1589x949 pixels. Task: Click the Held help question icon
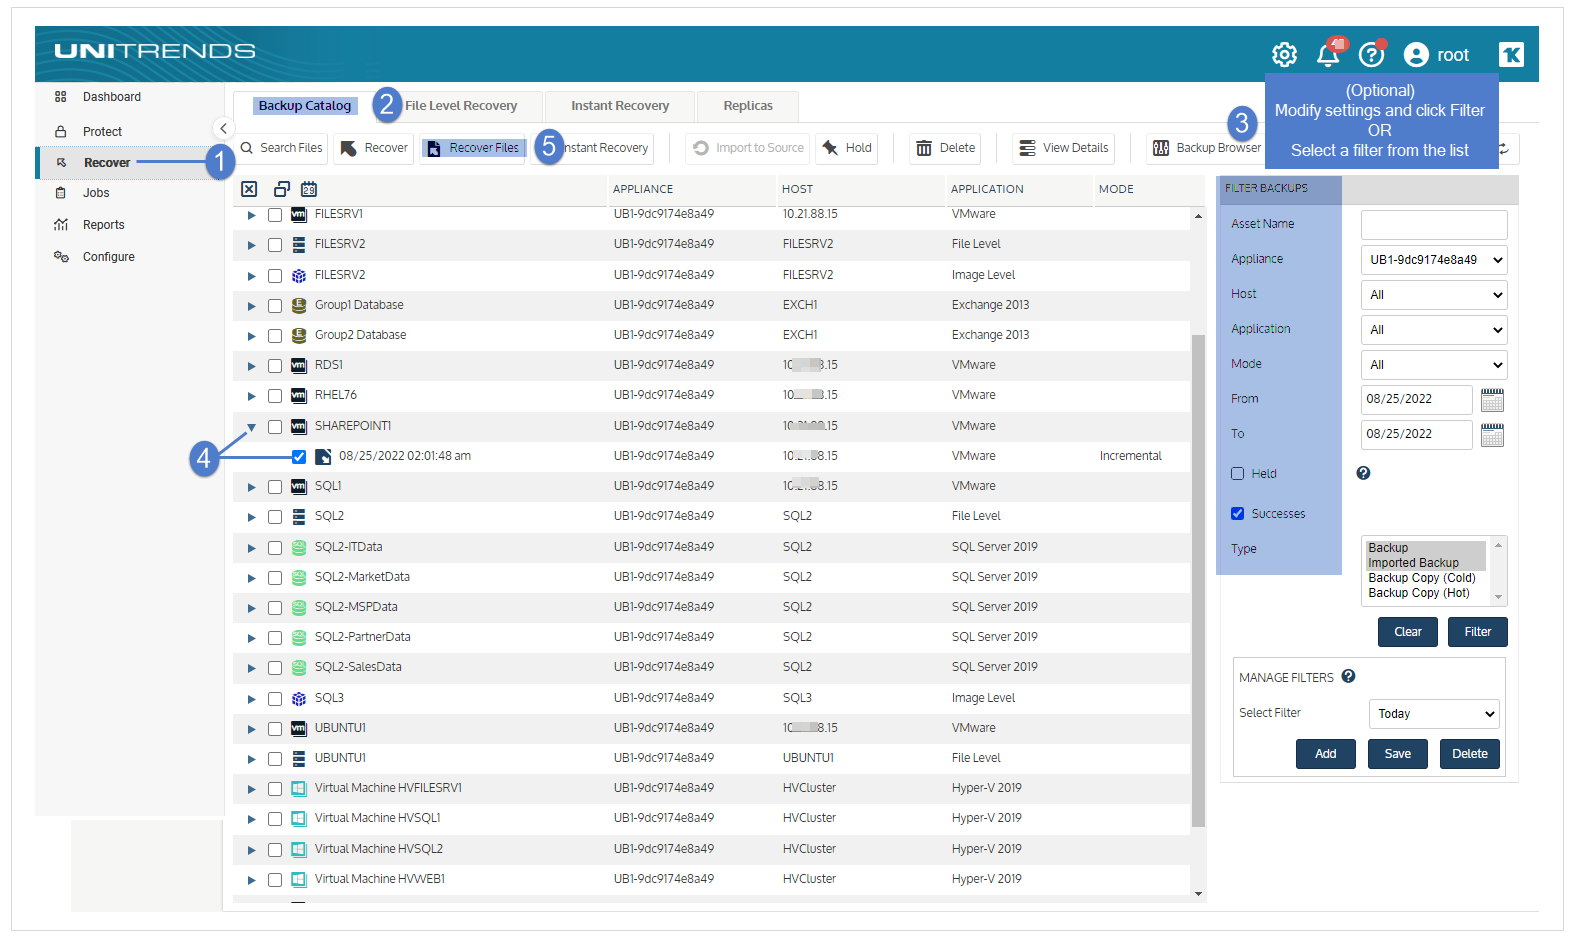tap(1363, 473)
